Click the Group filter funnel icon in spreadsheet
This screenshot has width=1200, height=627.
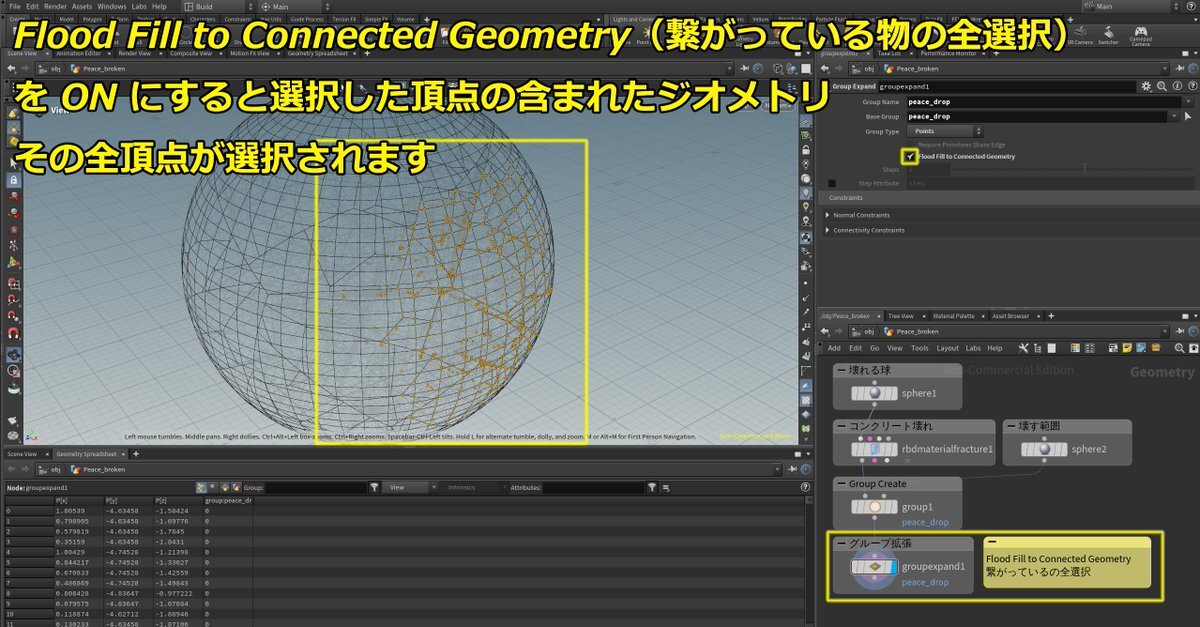(374, 487)
